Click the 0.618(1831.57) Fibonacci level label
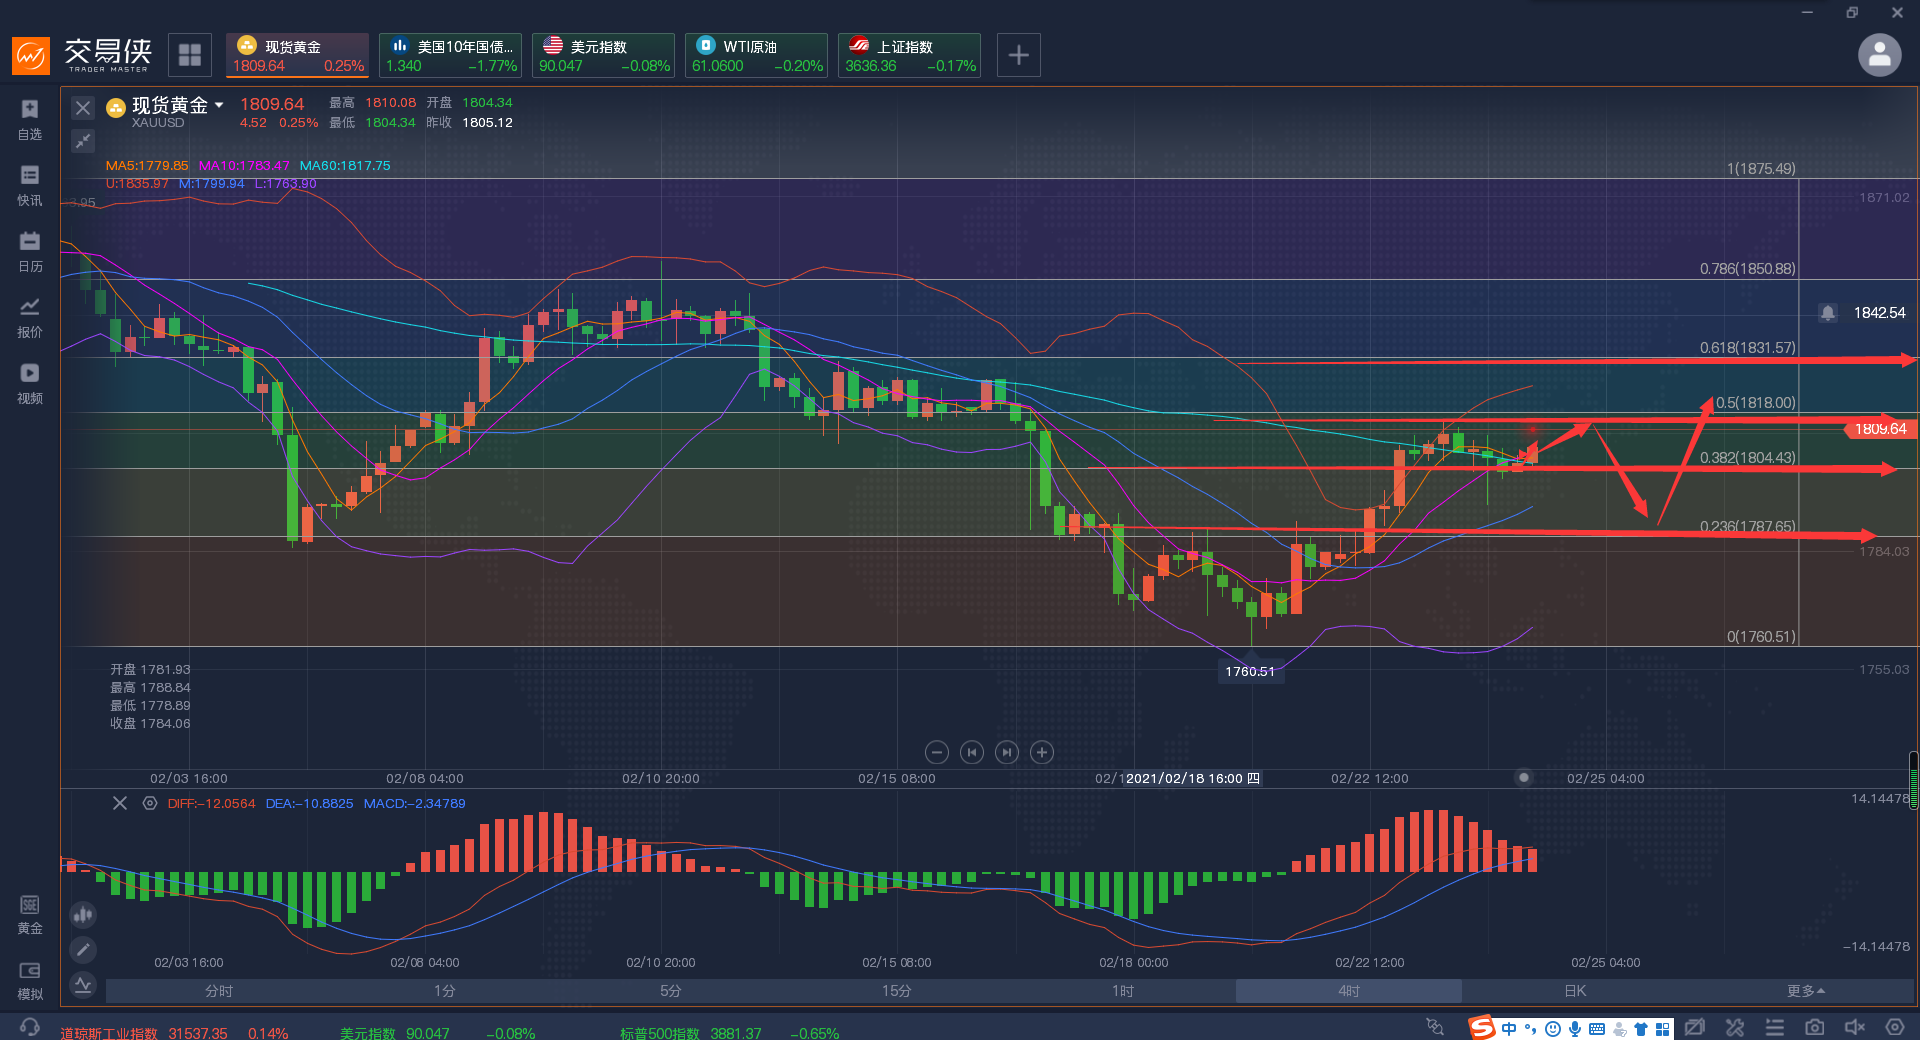Screen dimensions: 1920x1040 click(x=1747, y=348)
